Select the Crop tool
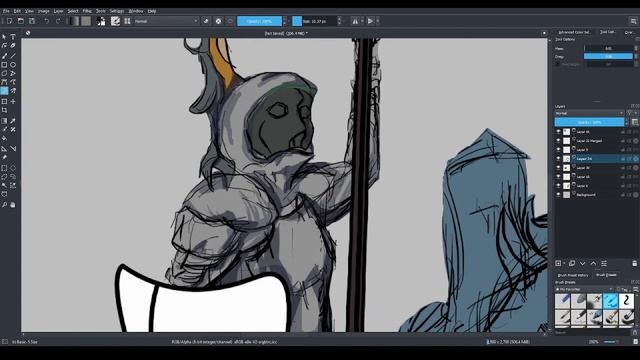The width and height of the screenshot is (640, 360). [x=4, y=110]
